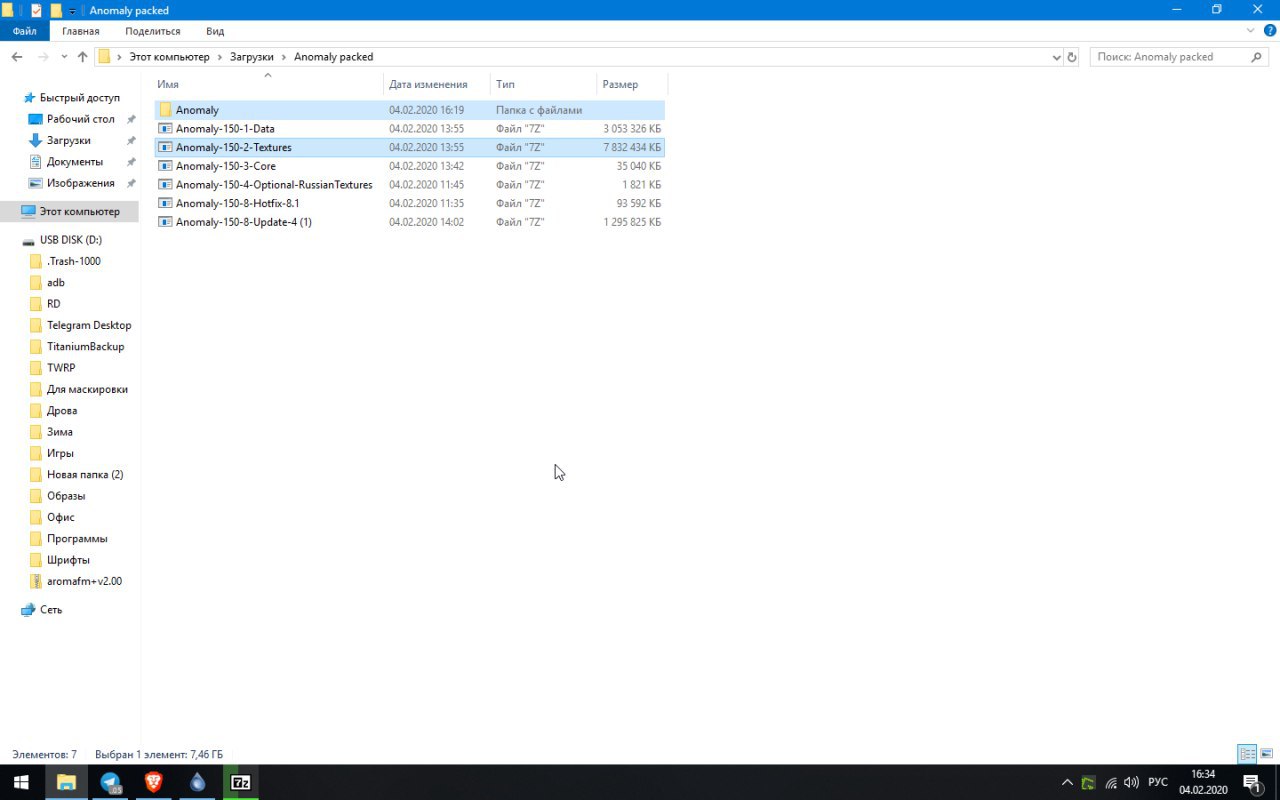Open the Windows Start menu
This screenshot has height=800, width=1280.
pos(21,782)
